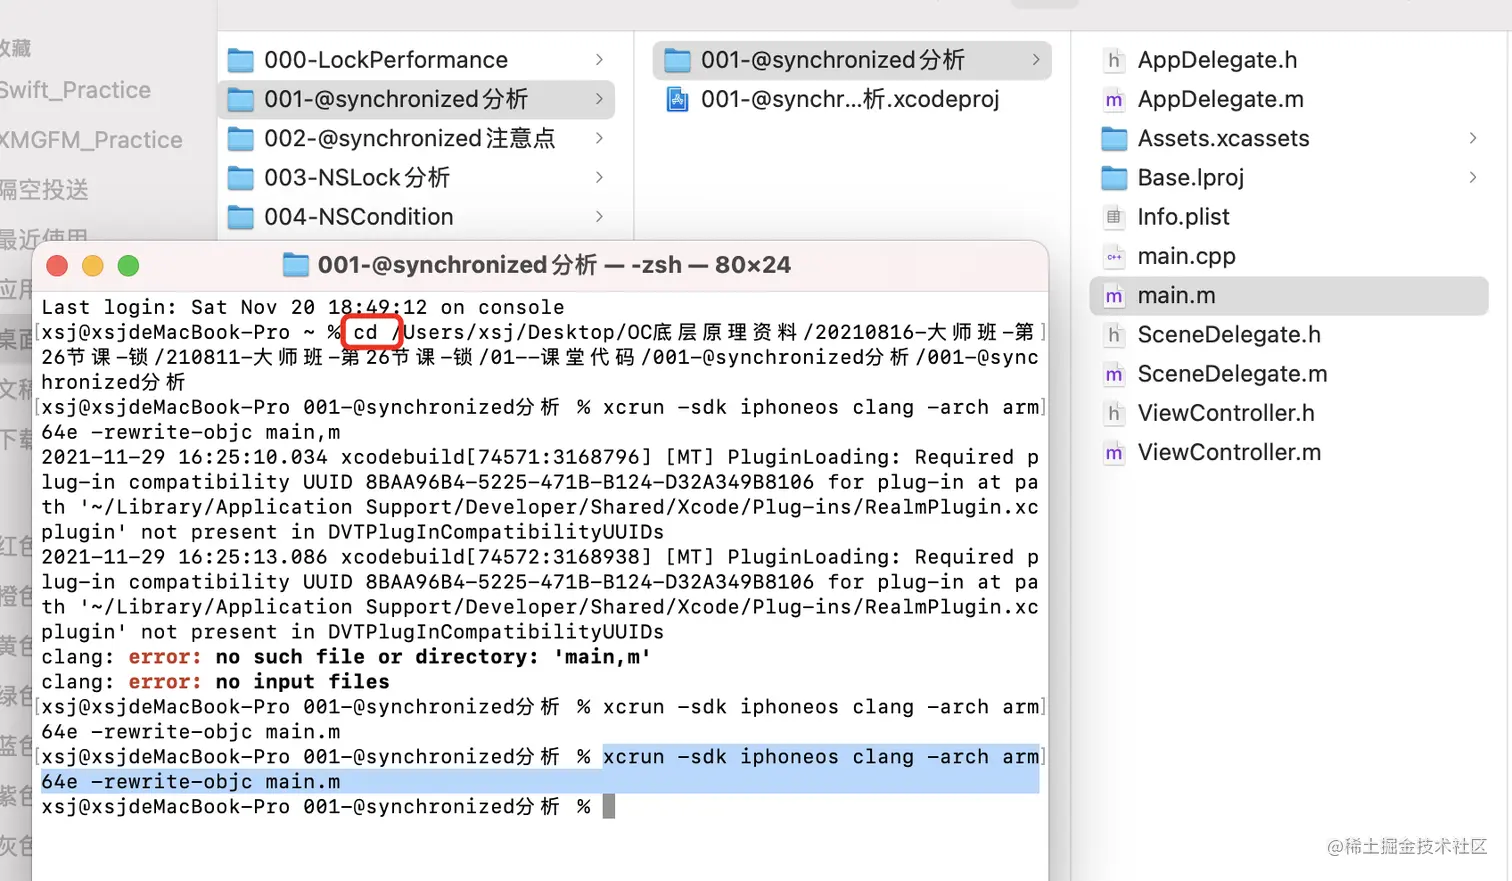This screenshot has height=881, width=1512.
Task: Click the Assets.xcassets folder icon
Action: (x=1114, y=138)
